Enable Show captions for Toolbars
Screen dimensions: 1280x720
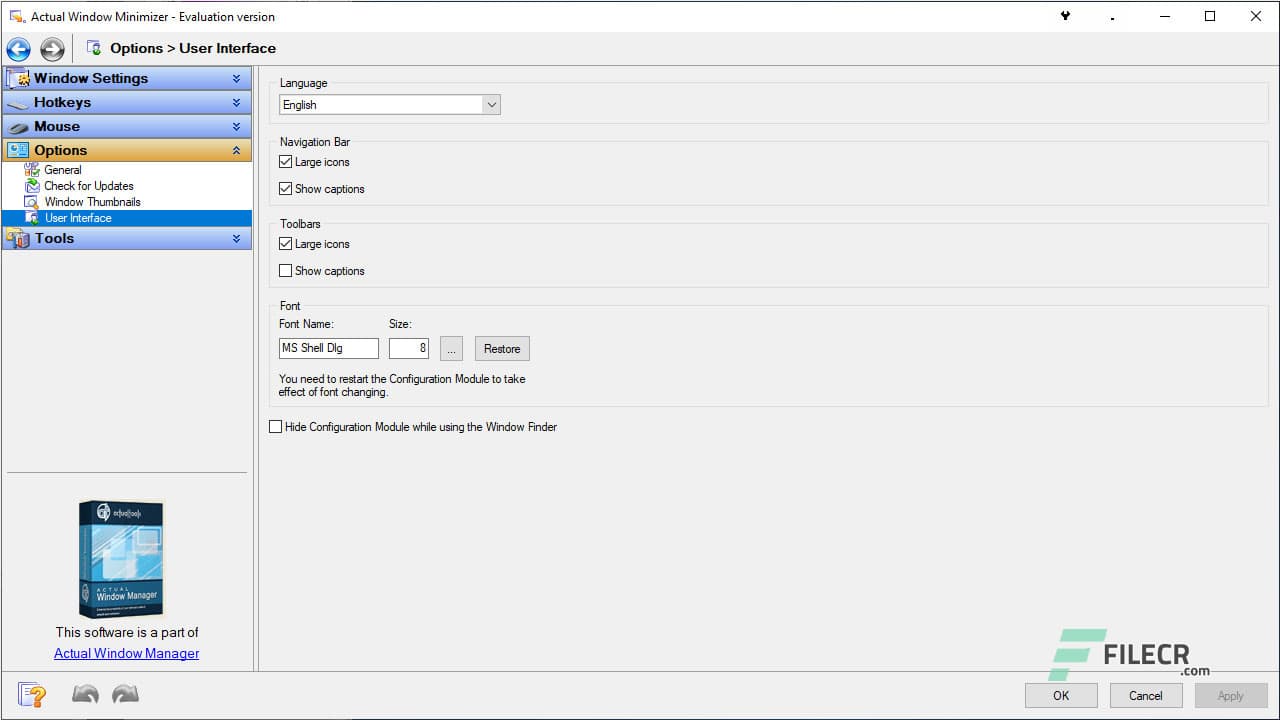[x=285, y=270]
